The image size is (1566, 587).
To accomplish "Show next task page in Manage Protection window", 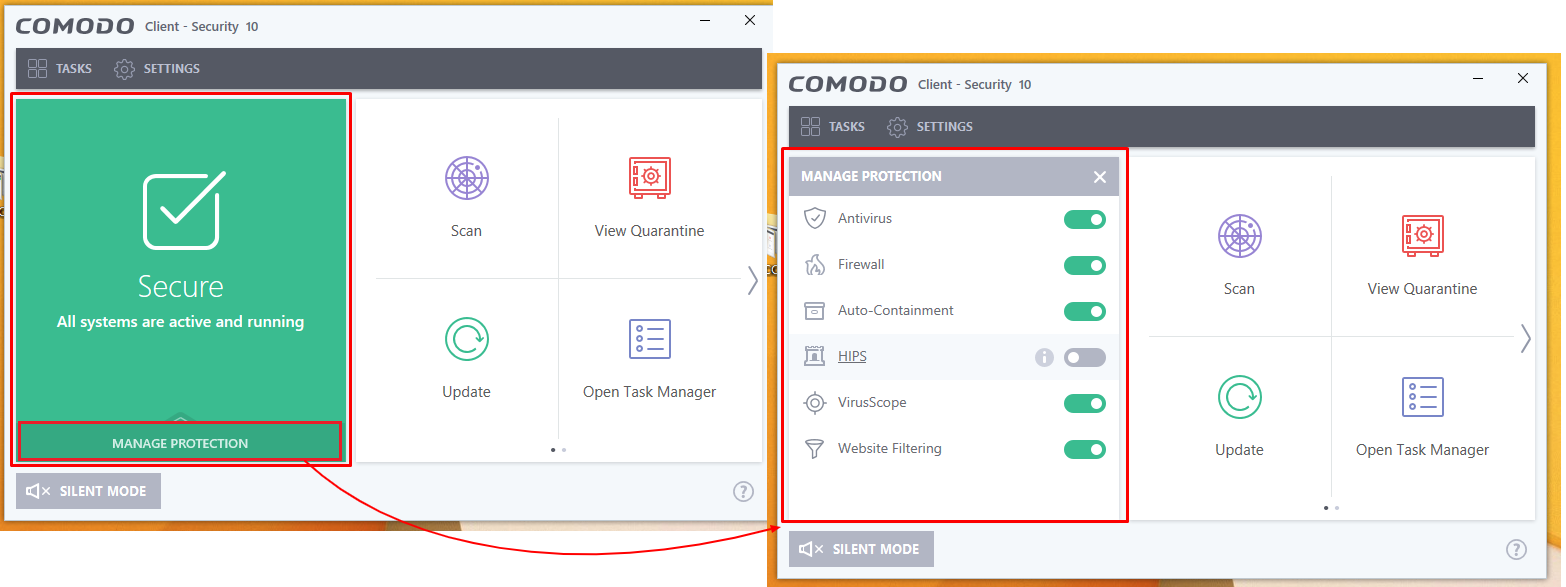I will pos(1525,339).
